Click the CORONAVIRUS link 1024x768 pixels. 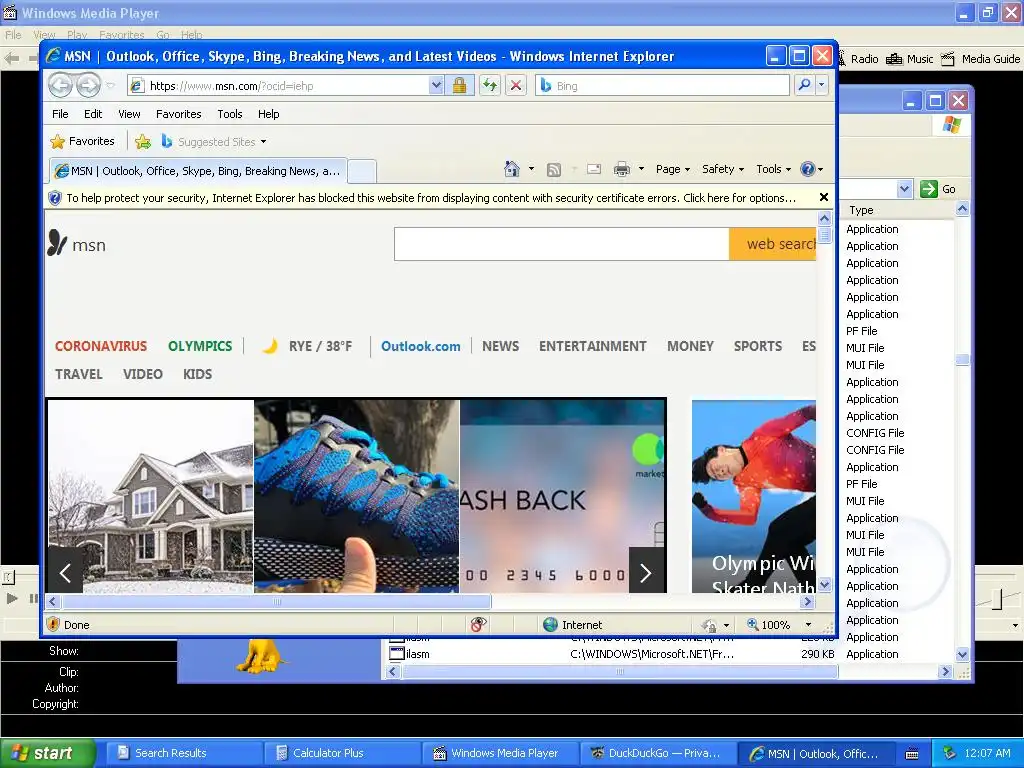pyautogui.click(x=101, y=346)
